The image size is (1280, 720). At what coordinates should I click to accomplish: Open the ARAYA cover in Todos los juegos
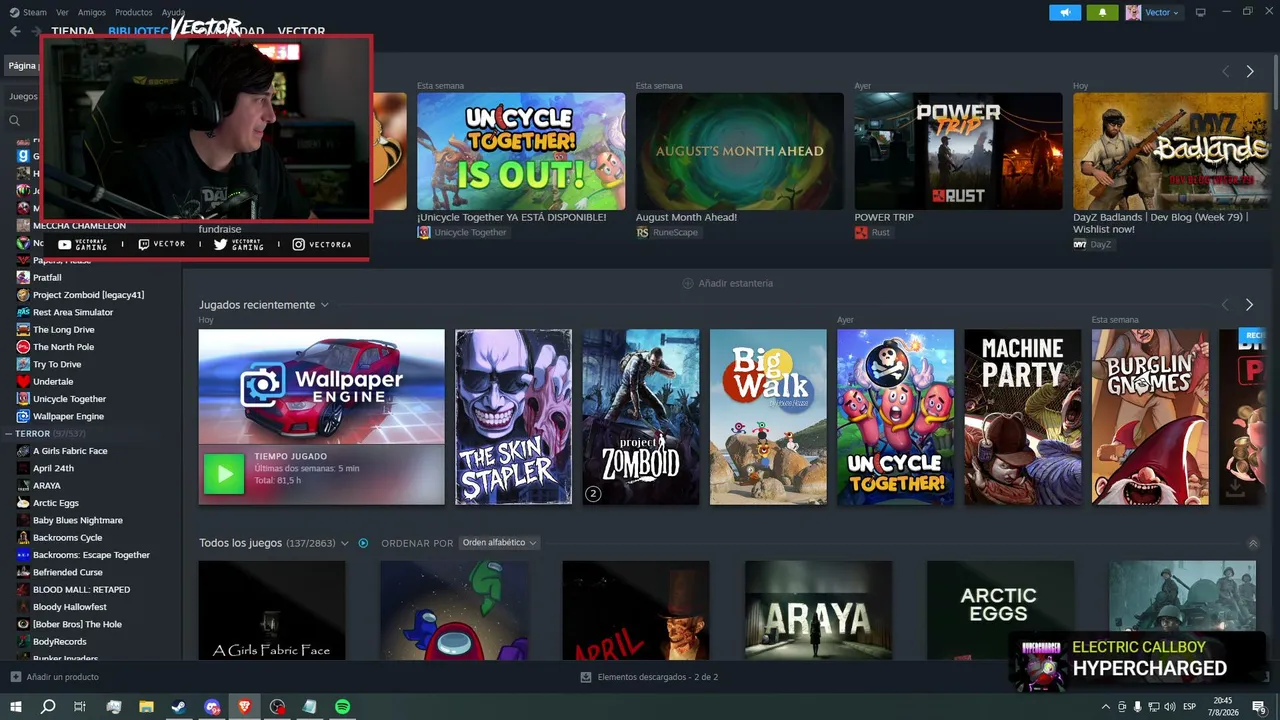click(x=818, y=610)
